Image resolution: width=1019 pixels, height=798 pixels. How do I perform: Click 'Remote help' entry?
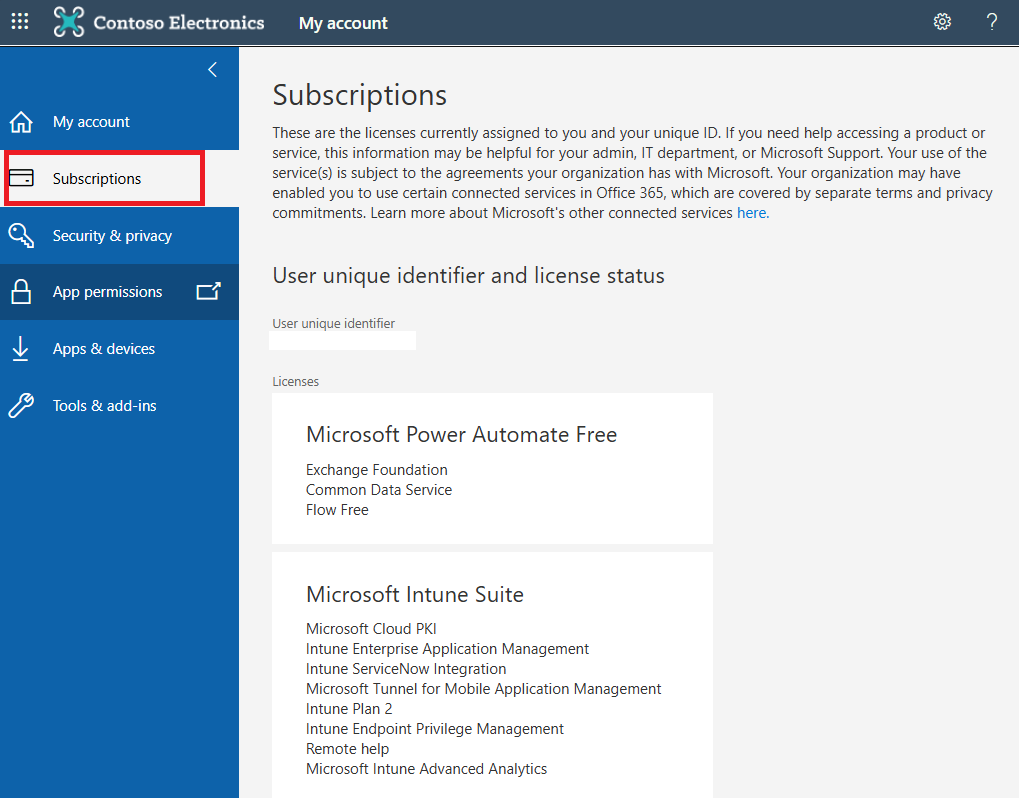[x=348, y=749]
